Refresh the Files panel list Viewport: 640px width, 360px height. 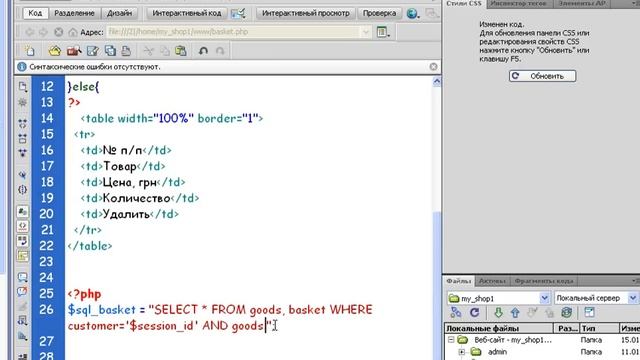(x=474, y=313)
